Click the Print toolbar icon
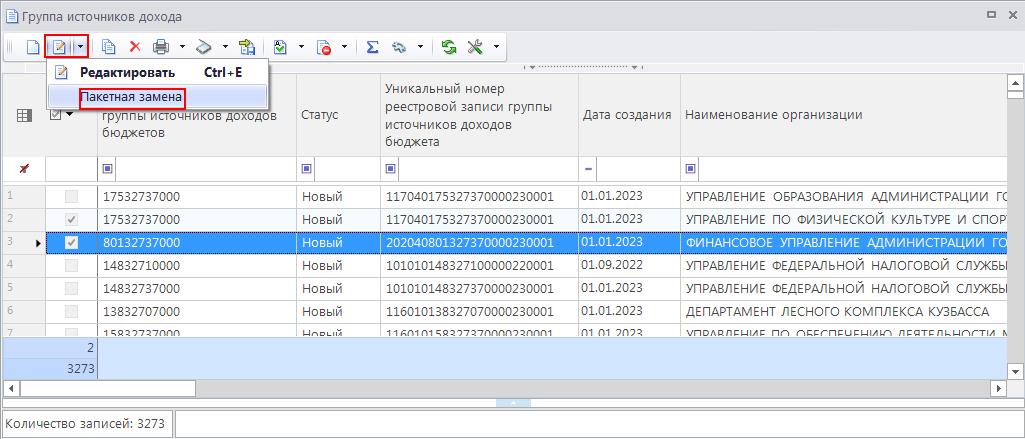1025x439 pixels. click(x=161, y=47)
